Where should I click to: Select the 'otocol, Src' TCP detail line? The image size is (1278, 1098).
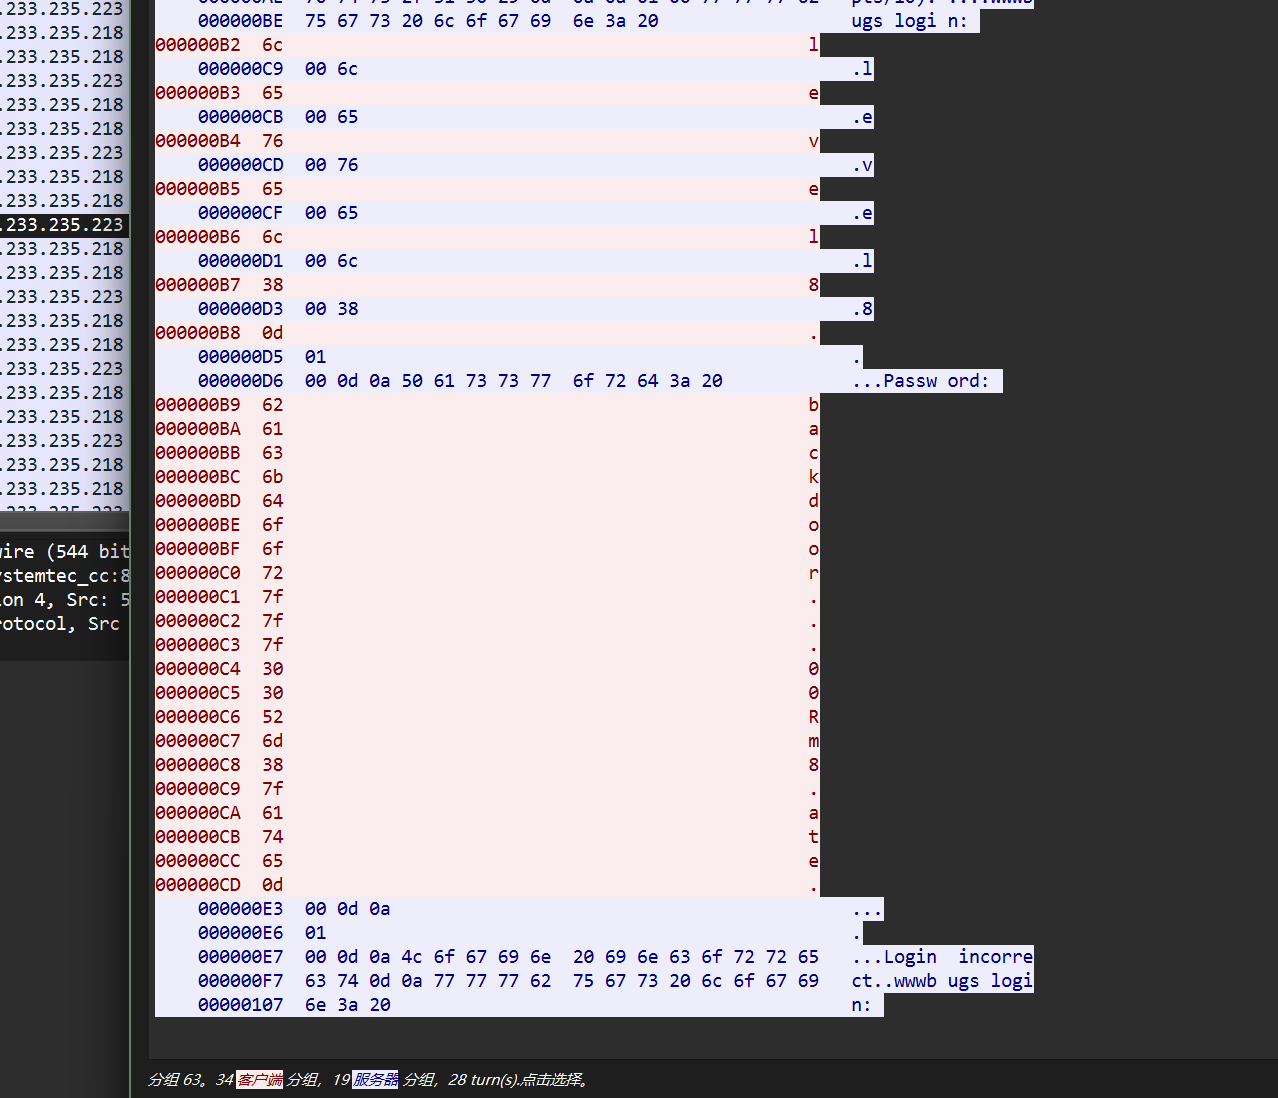pyautogui.click(x=64, y=623)
